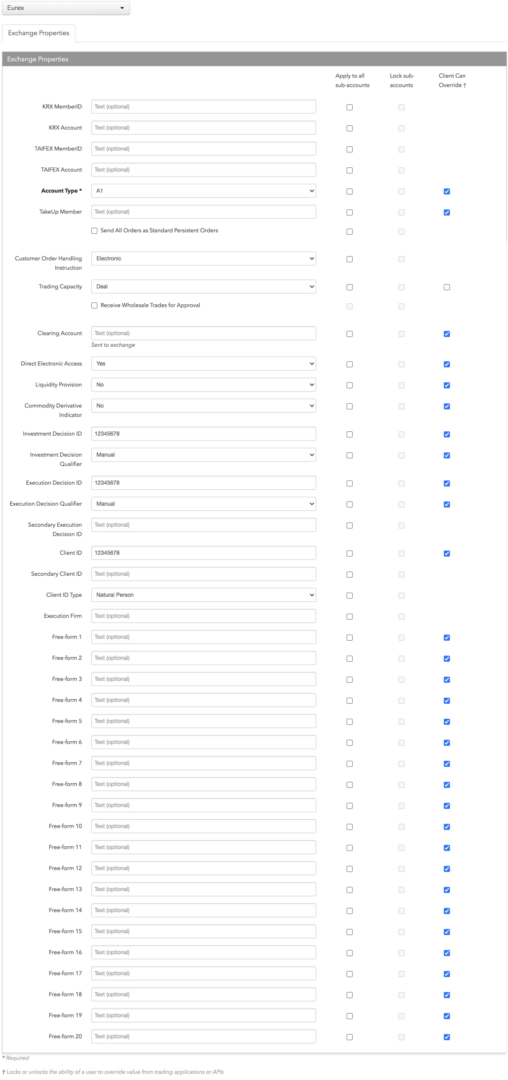Uncheck Client Can Override for Account Type
This screenshot has width=508, height=1080.
[447, 191]
